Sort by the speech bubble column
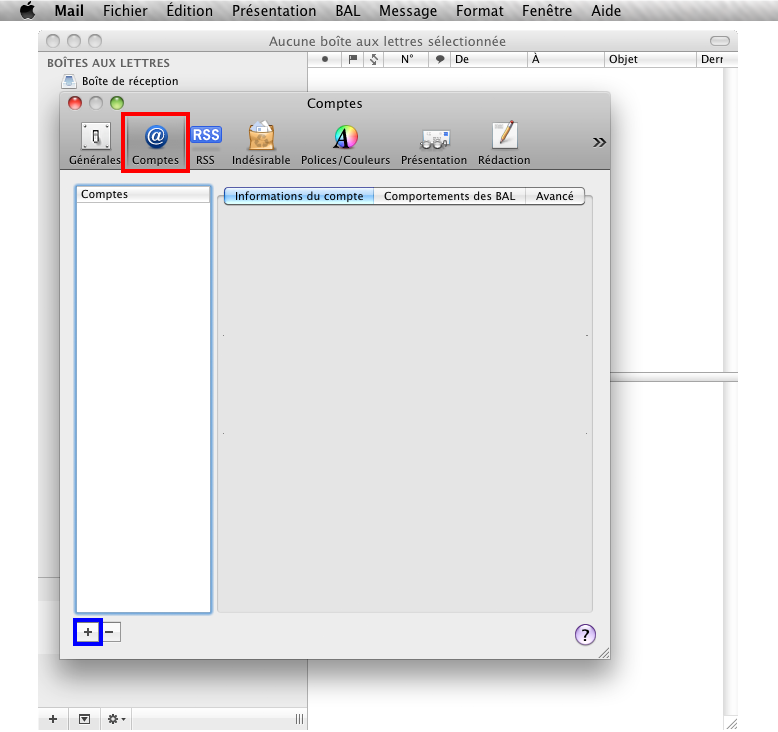This screenshot has width=778, height=732. [440, 59]
